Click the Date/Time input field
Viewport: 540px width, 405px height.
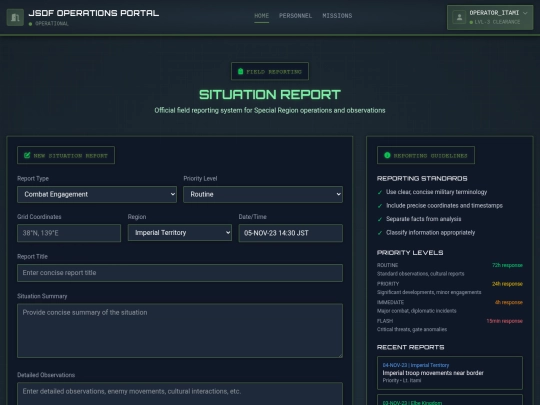(290, 233)
